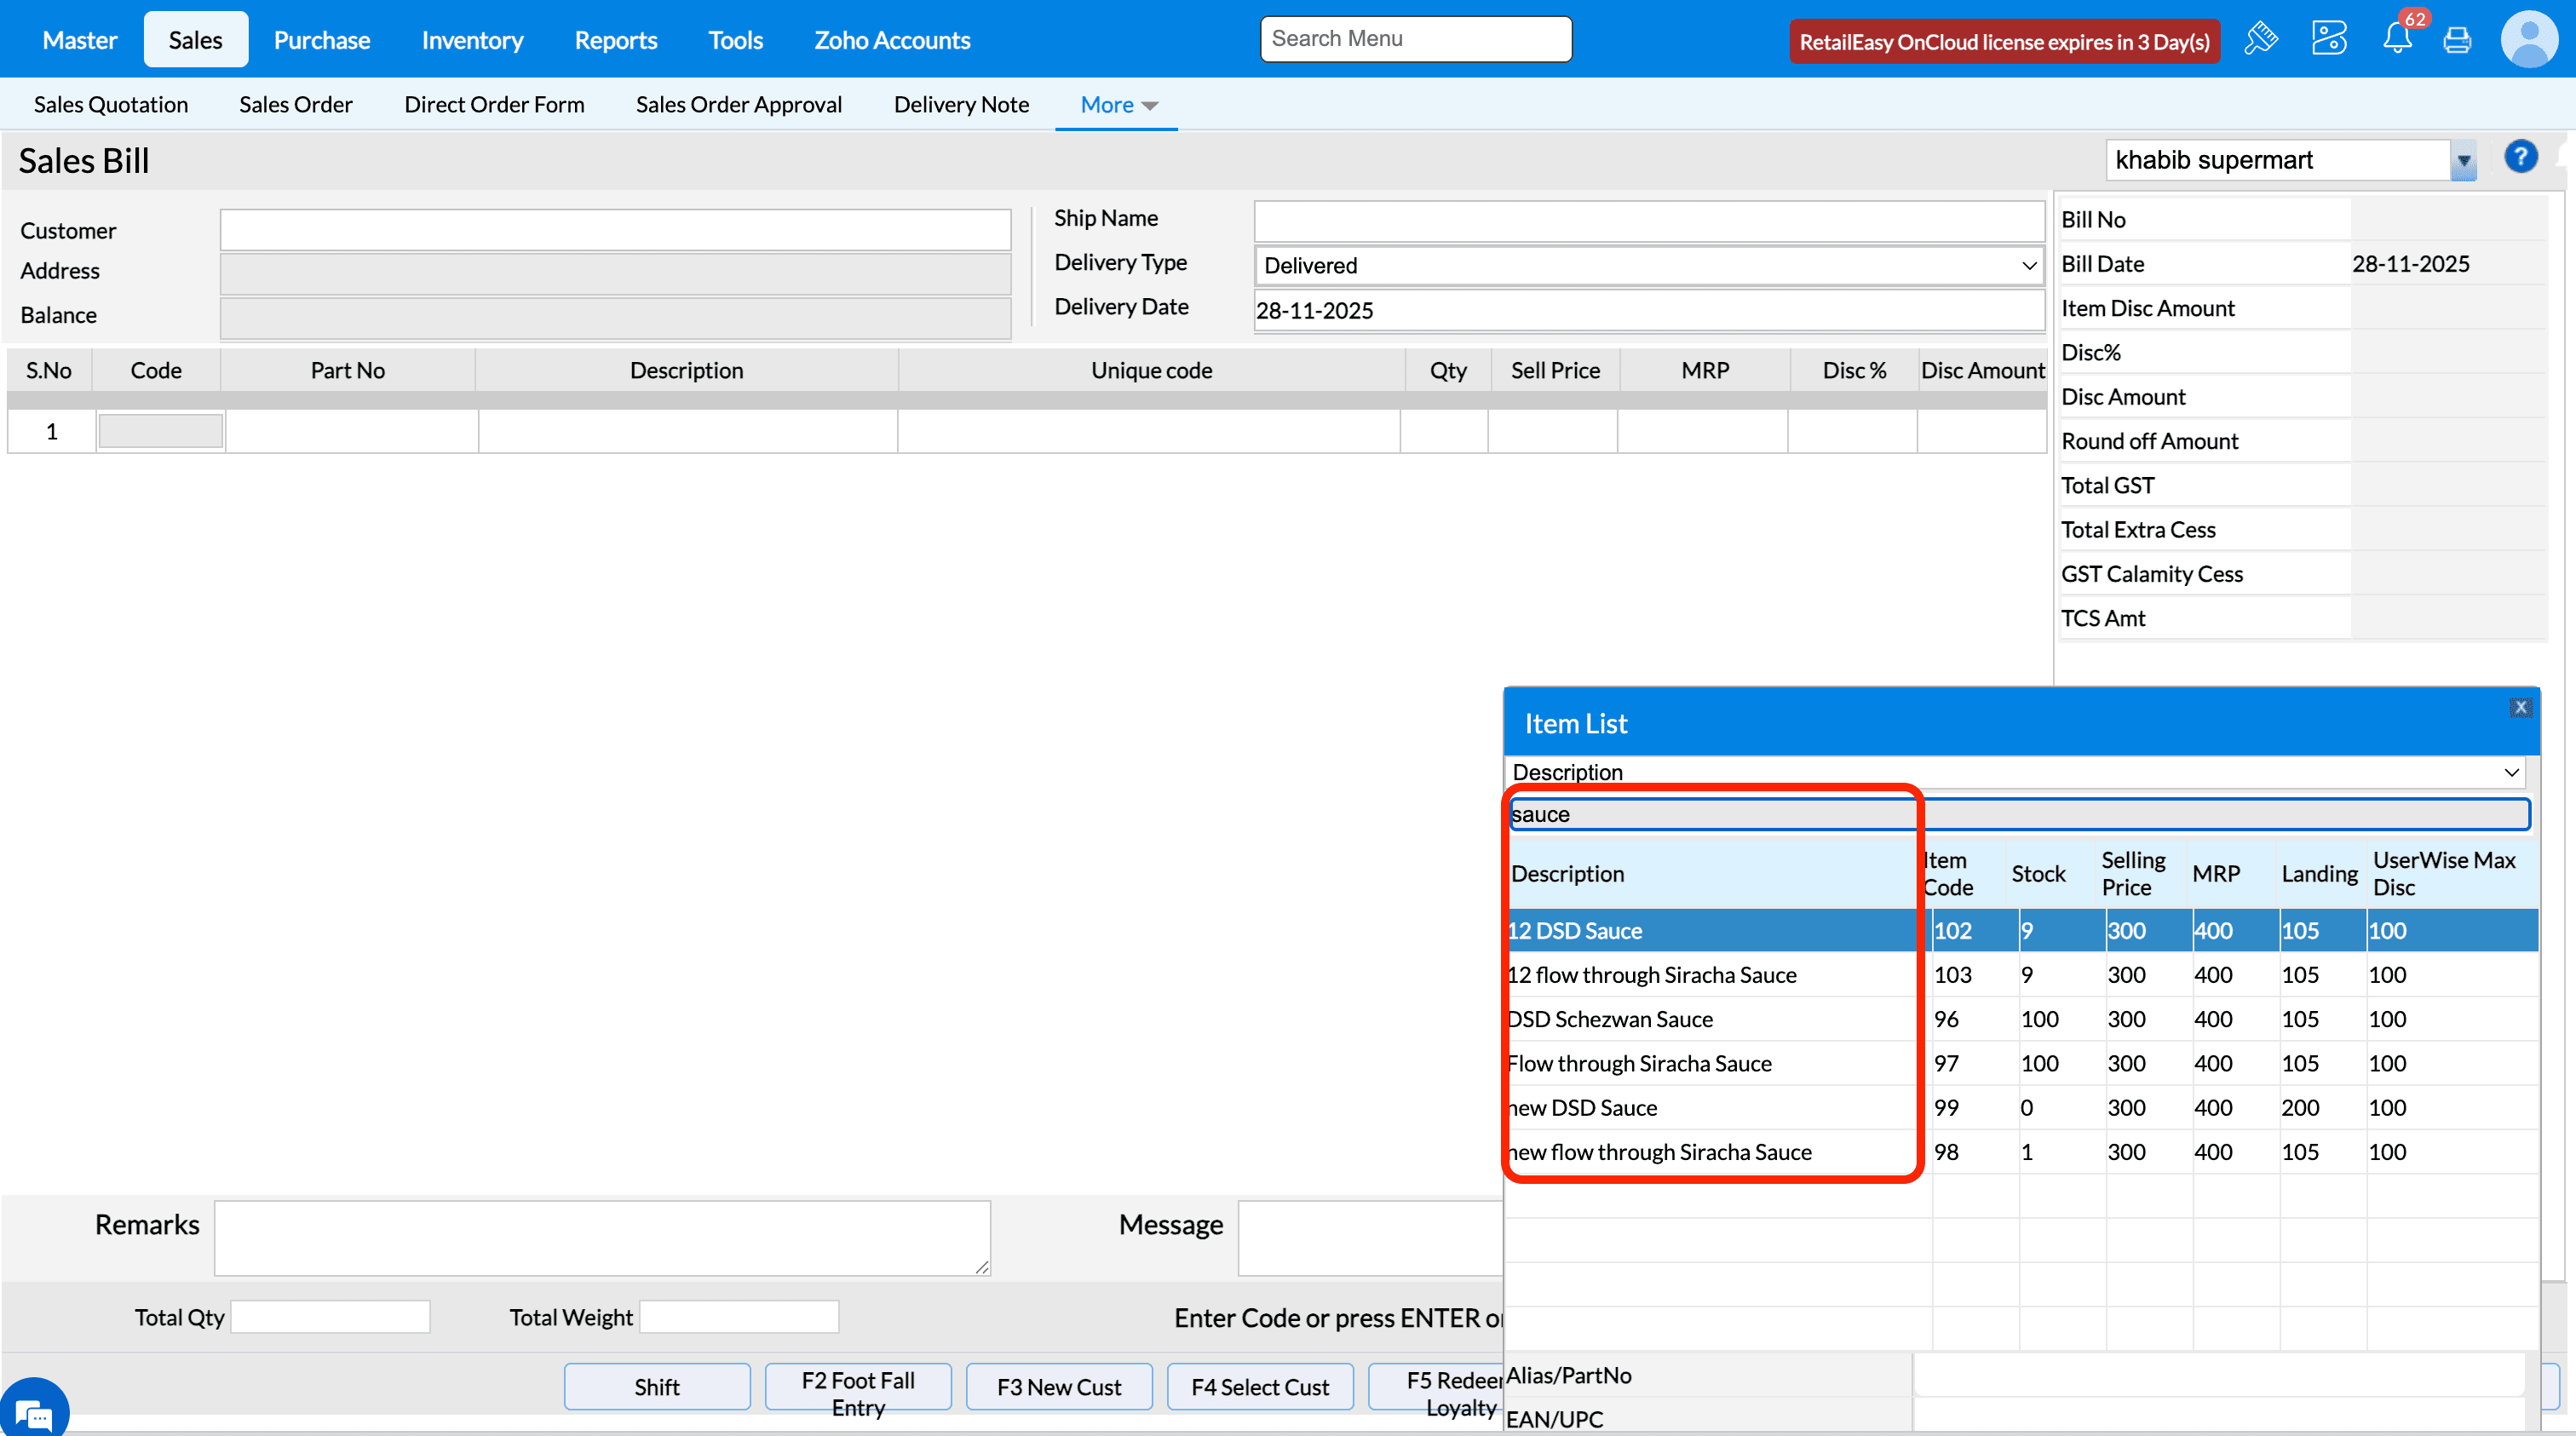Select DSD Schezwan Sauce item row
2576x1436 pixels.
pyautogui.click(x=1610, y=1019)
